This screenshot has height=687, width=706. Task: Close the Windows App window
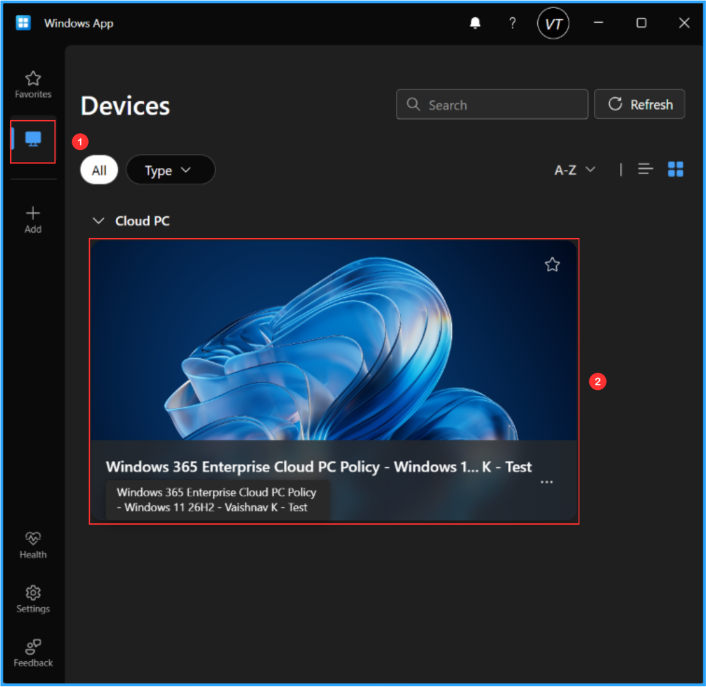[x=684, y=23]
